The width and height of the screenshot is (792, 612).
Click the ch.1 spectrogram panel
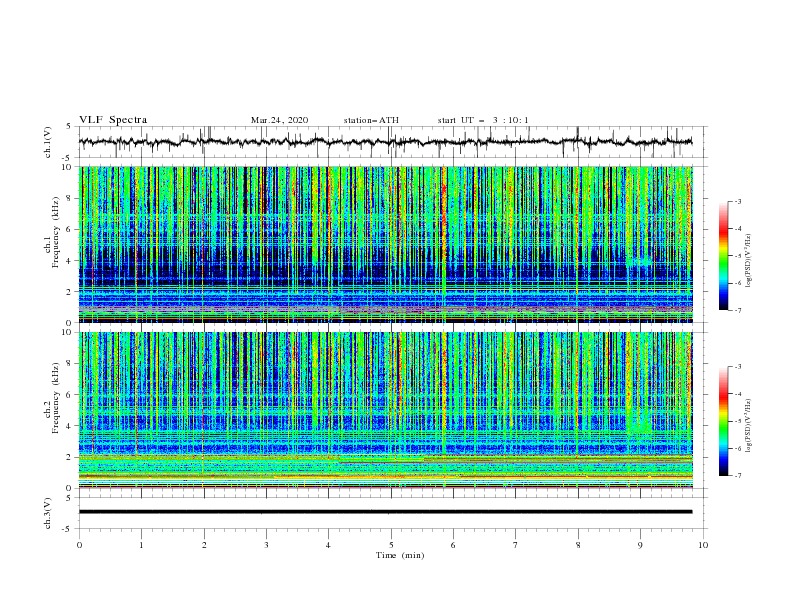[385, 244]
